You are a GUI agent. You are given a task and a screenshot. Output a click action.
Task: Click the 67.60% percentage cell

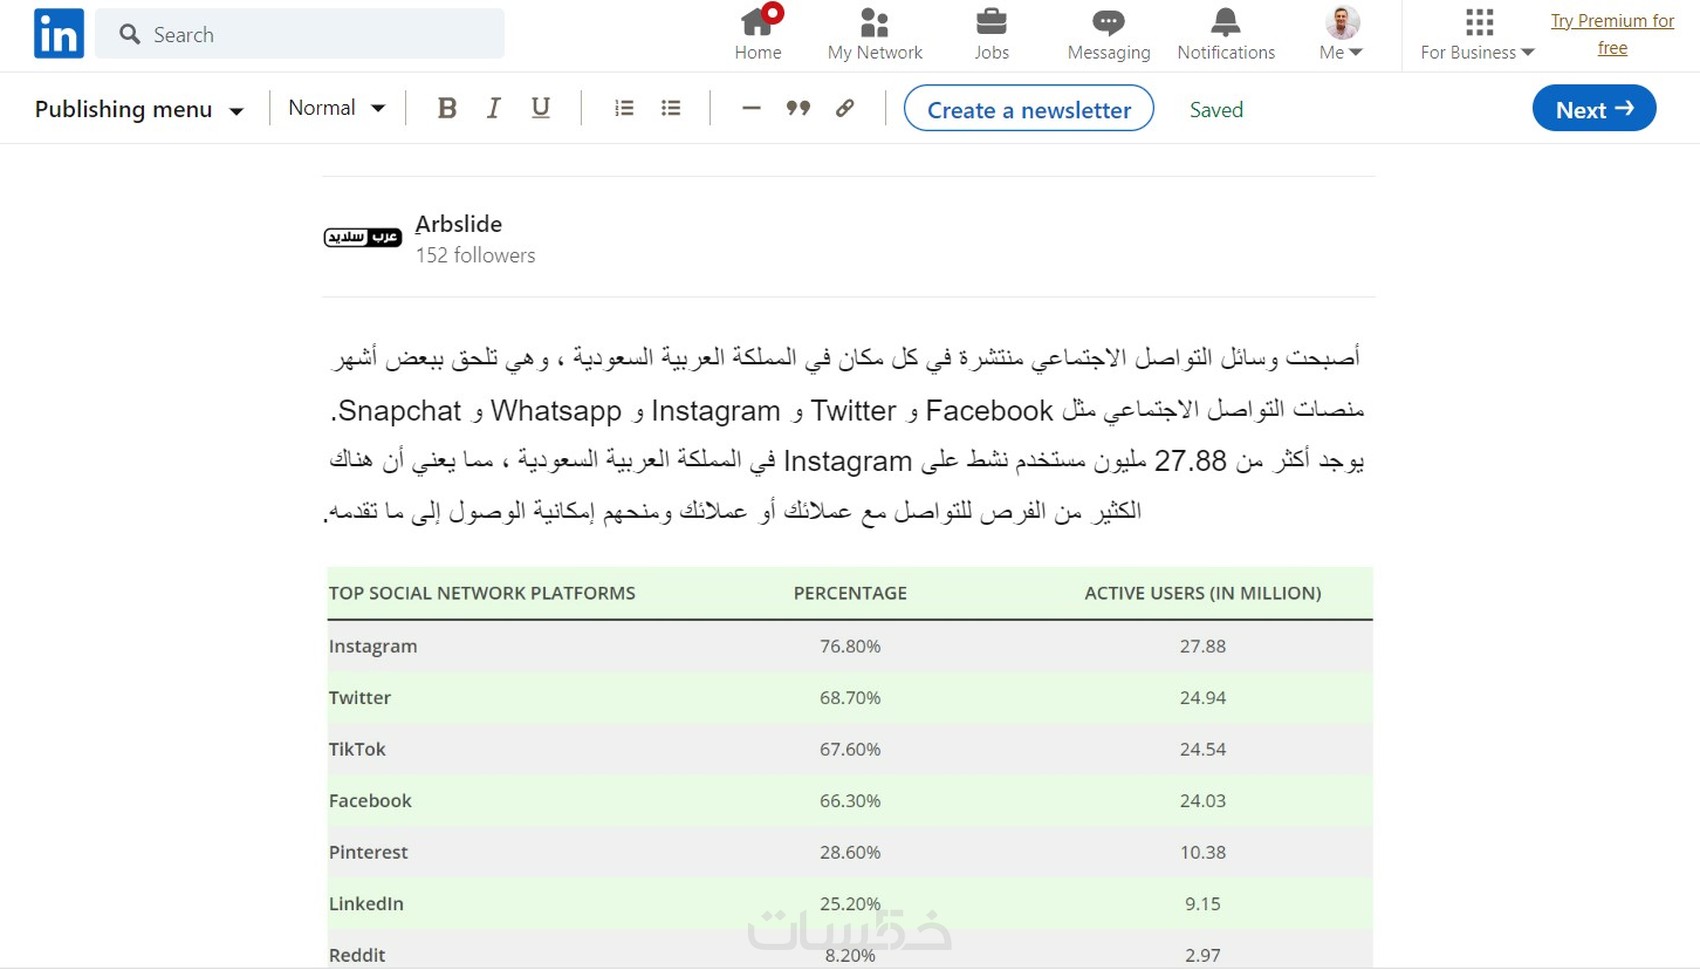click(850, 749)
